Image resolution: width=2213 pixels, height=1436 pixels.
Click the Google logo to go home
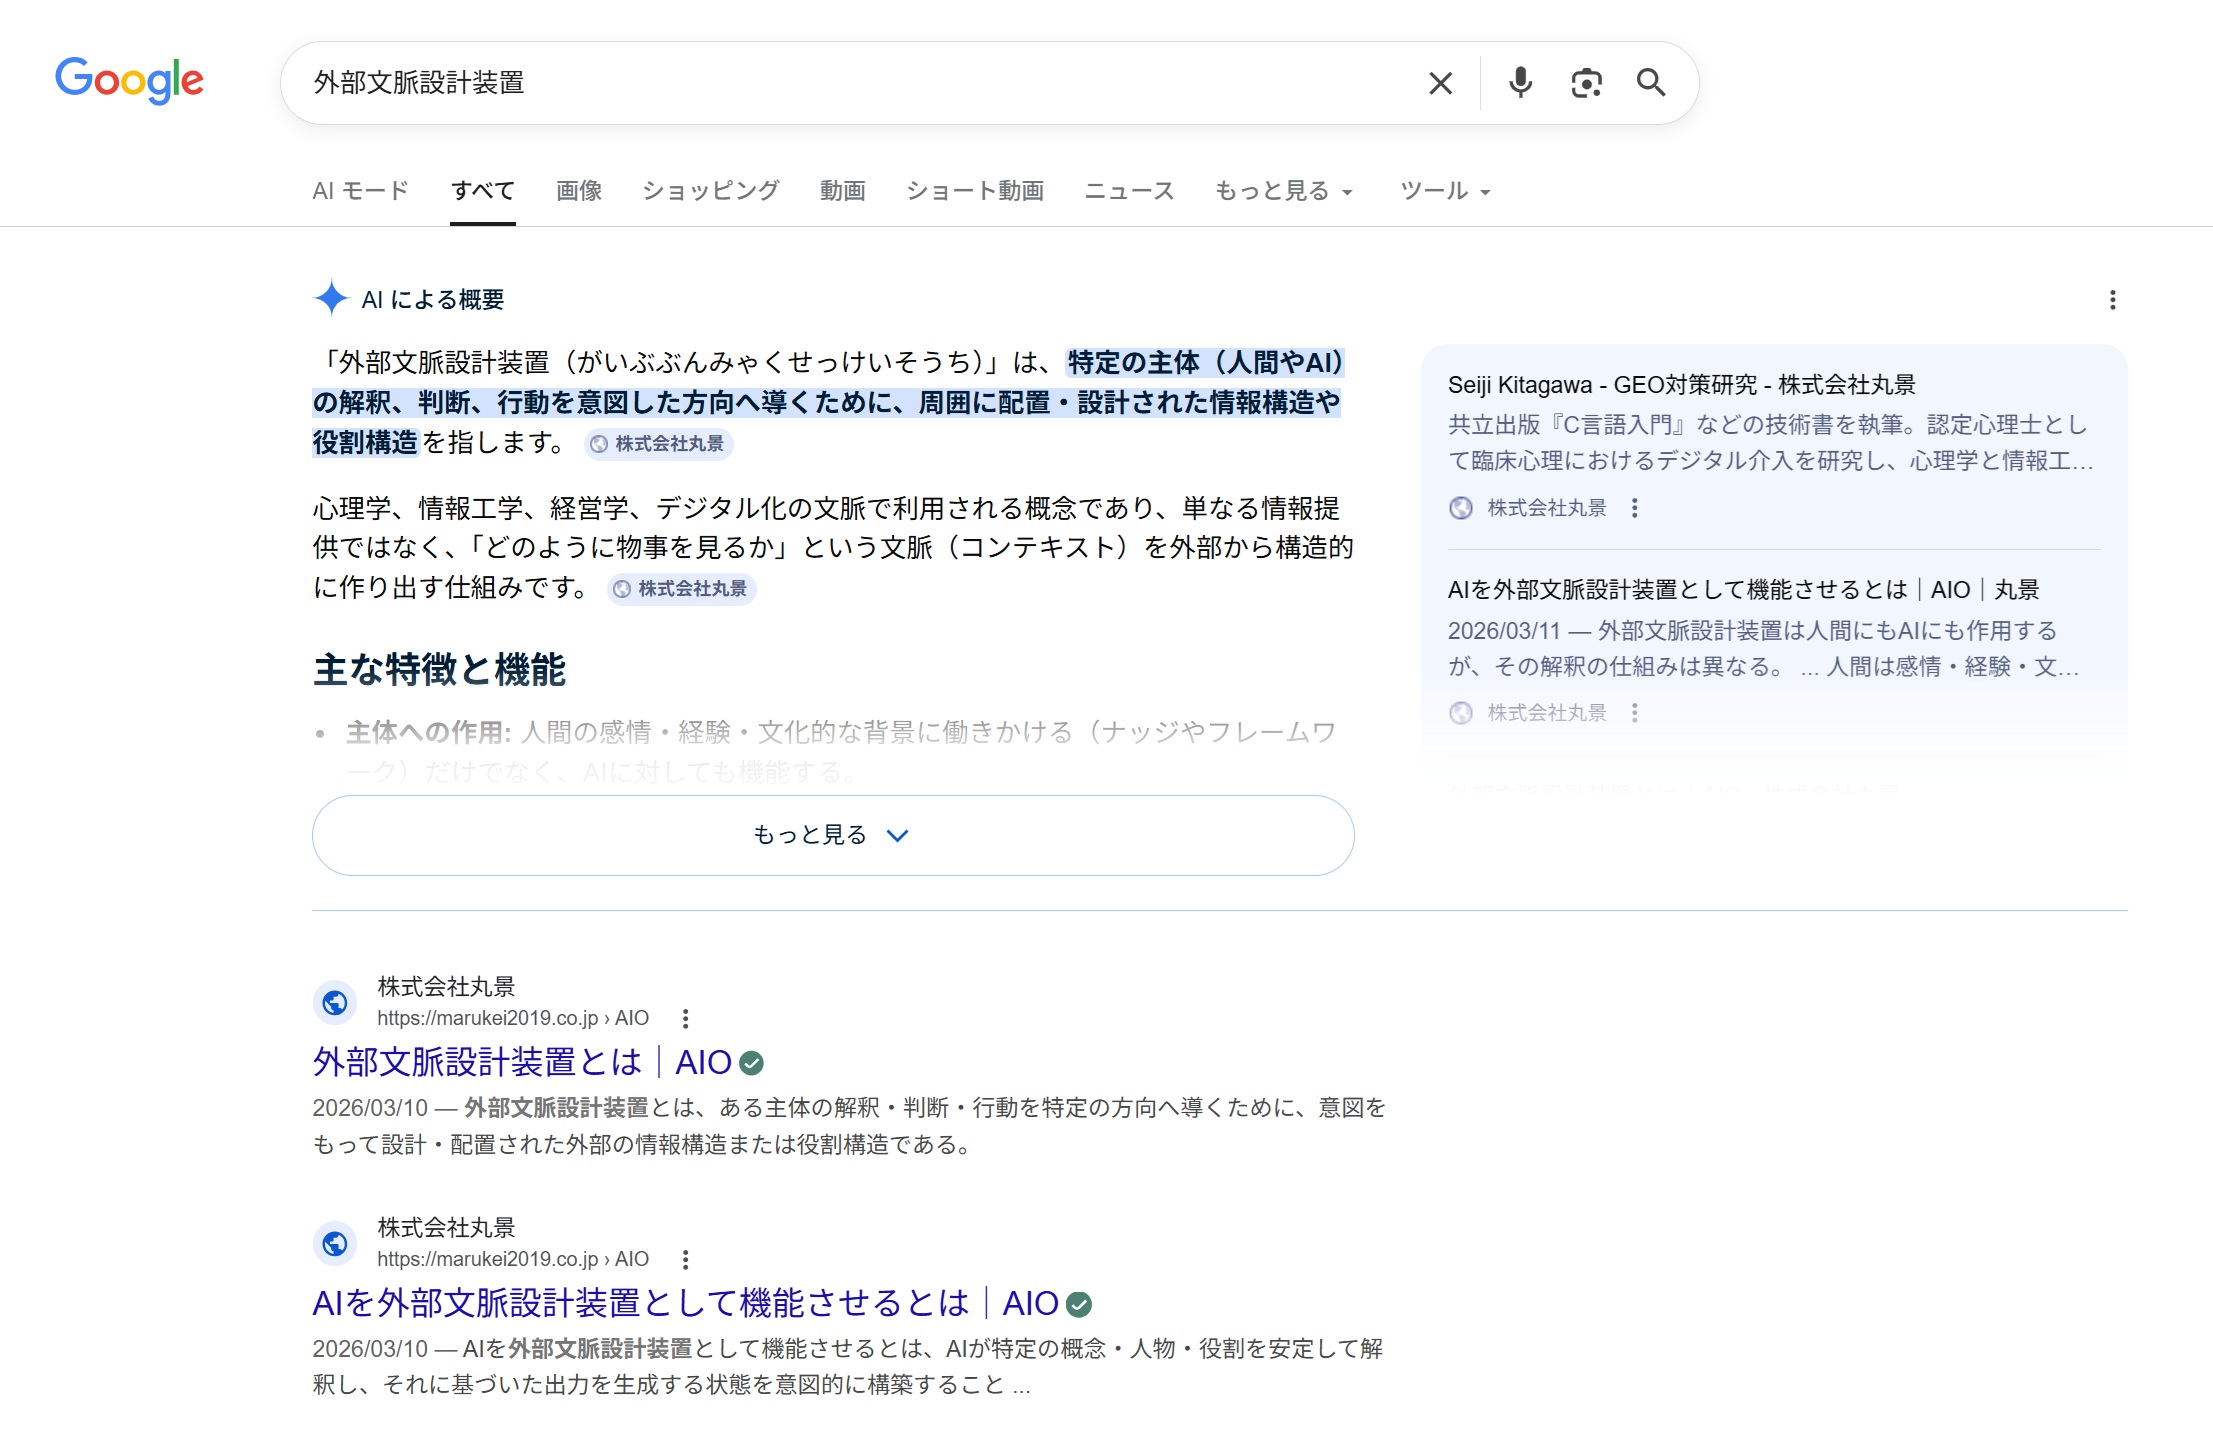pos(129,81)
